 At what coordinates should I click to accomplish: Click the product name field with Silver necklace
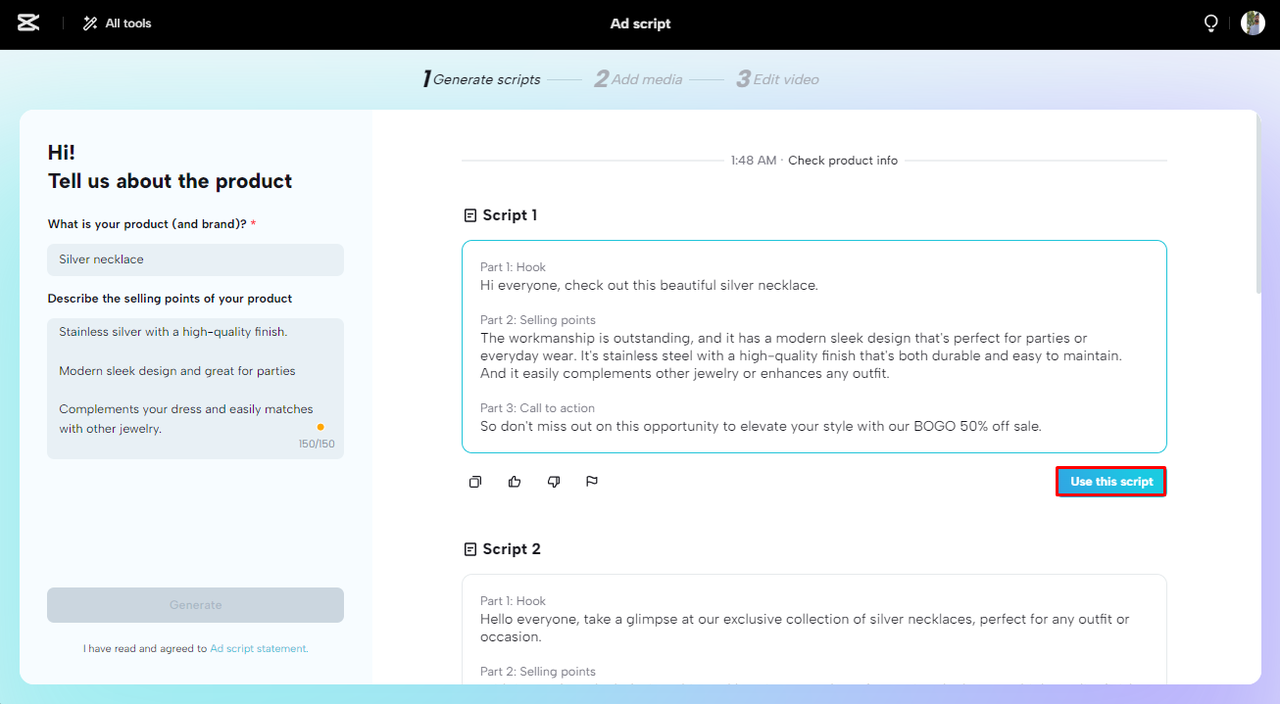[195, 260]
